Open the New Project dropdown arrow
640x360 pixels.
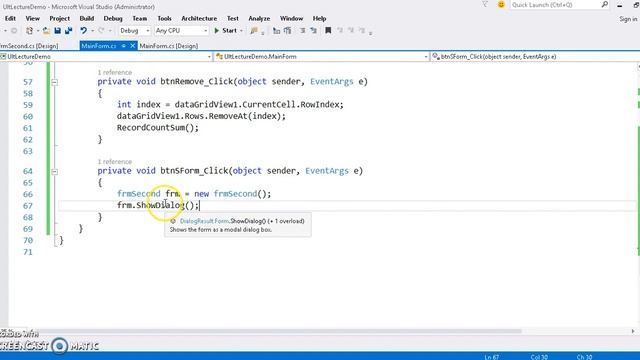pos(38,31)
